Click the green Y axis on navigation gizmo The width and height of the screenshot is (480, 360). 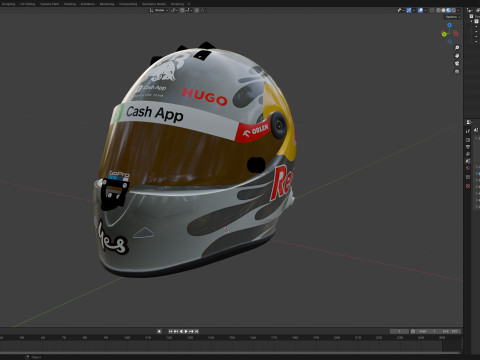(x=444, y=34)
